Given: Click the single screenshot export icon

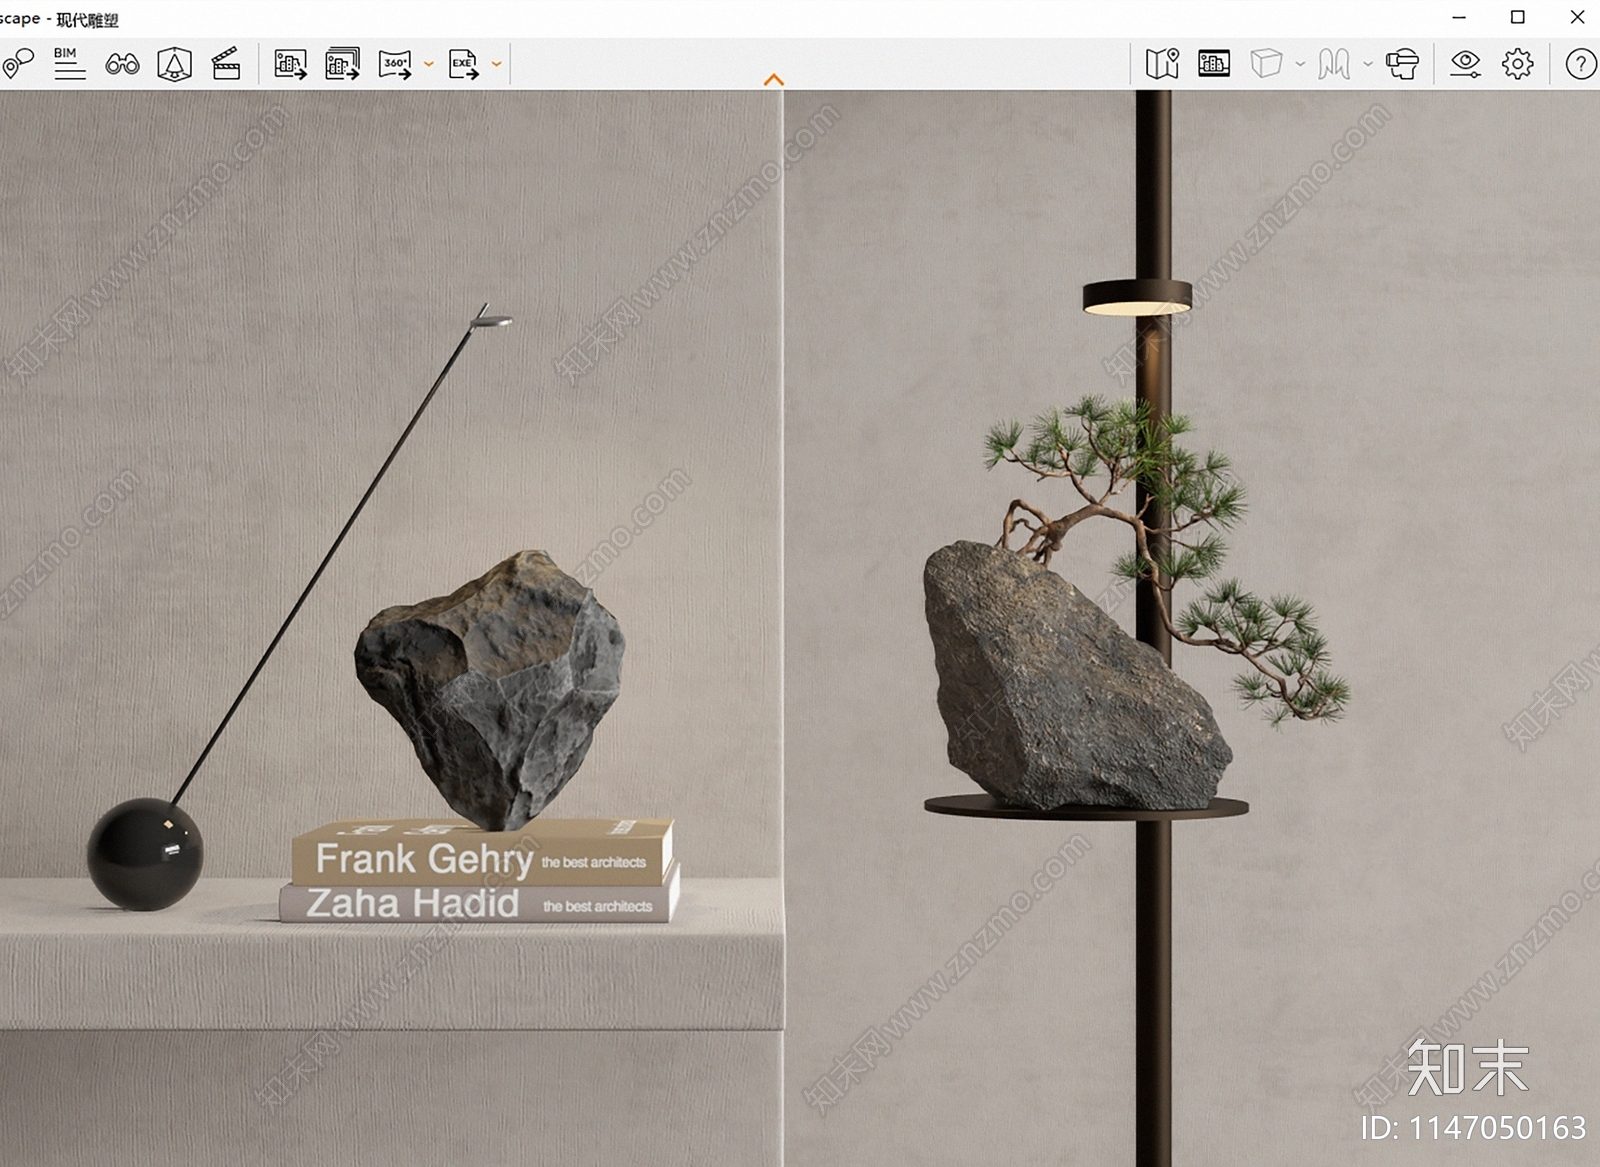Looking at the screenshot, I should [290, 64].
